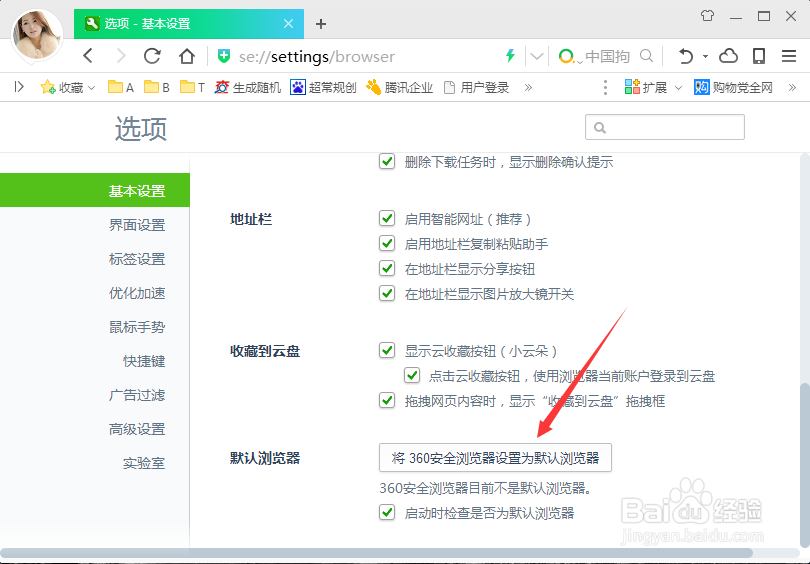Image resolution: width=810 pixels, height=564 pixels.
Task: Toggle the bookmarks sidebar icon
Action: pos(19,87)
